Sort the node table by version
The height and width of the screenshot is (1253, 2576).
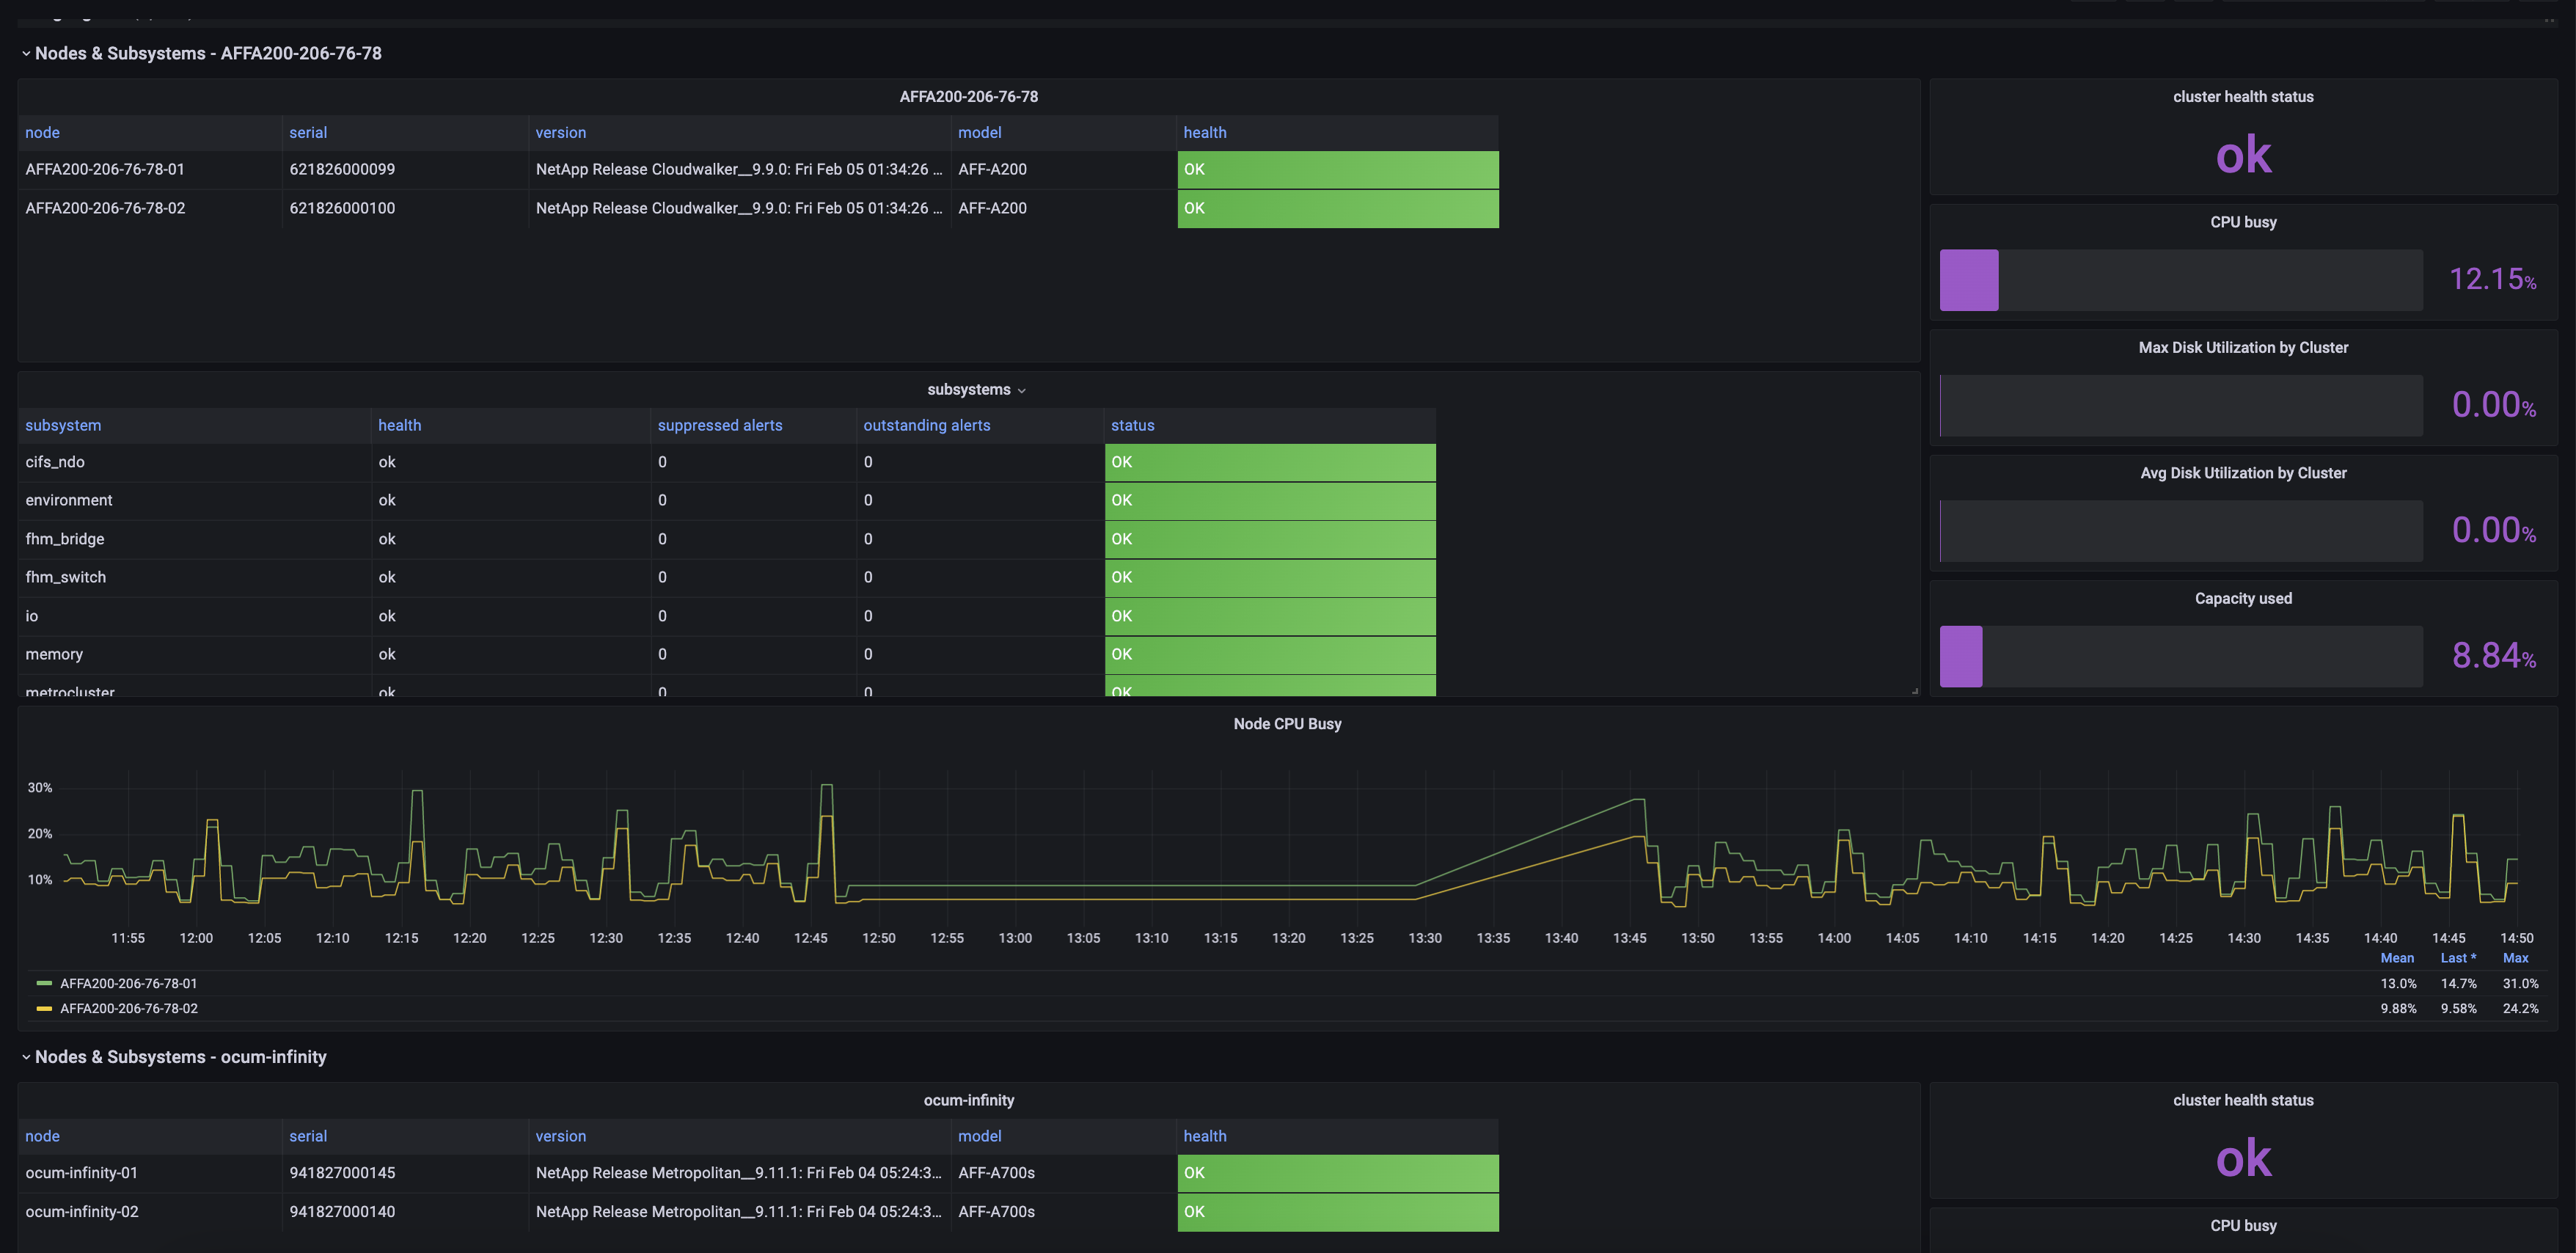(x=561, y=132)
